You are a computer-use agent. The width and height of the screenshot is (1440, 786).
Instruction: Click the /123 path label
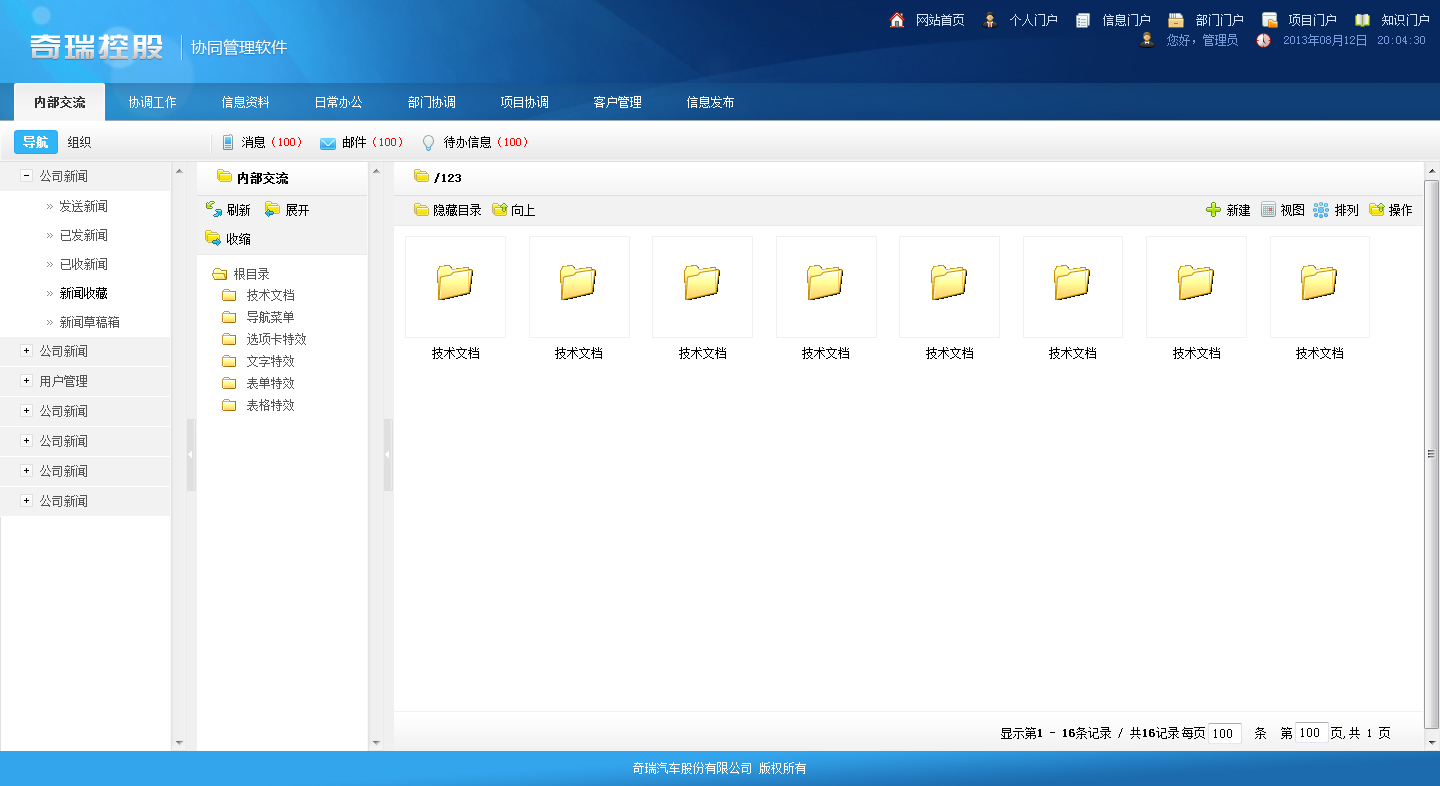(448, 178)
